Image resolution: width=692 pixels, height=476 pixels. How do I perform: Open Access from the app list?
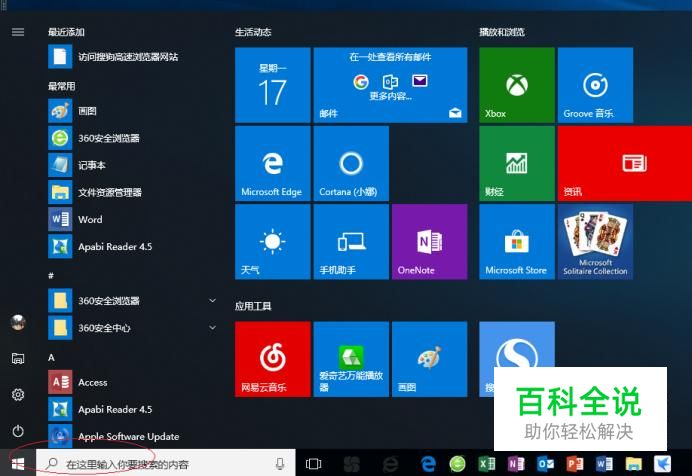(x=132, y=382)
